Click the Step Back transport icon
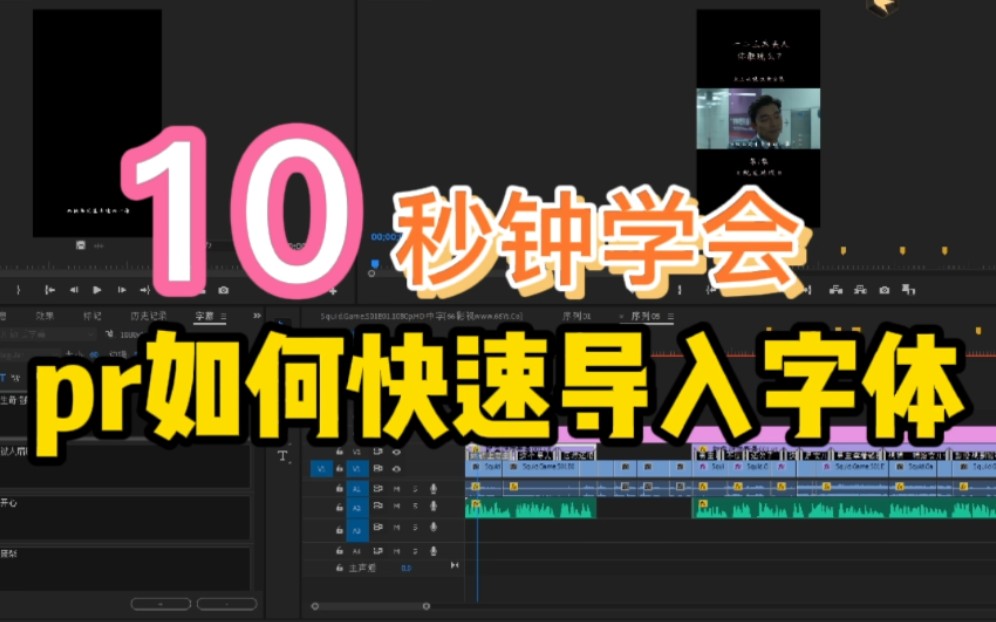The width and height of the screenshot is (996, 622). (x=74, y=291)
